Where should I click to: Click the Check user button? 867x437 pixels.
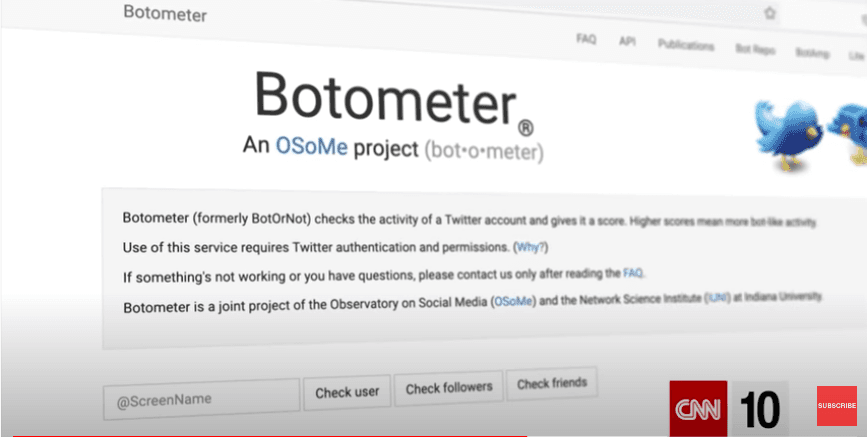[x=347, y=392]
